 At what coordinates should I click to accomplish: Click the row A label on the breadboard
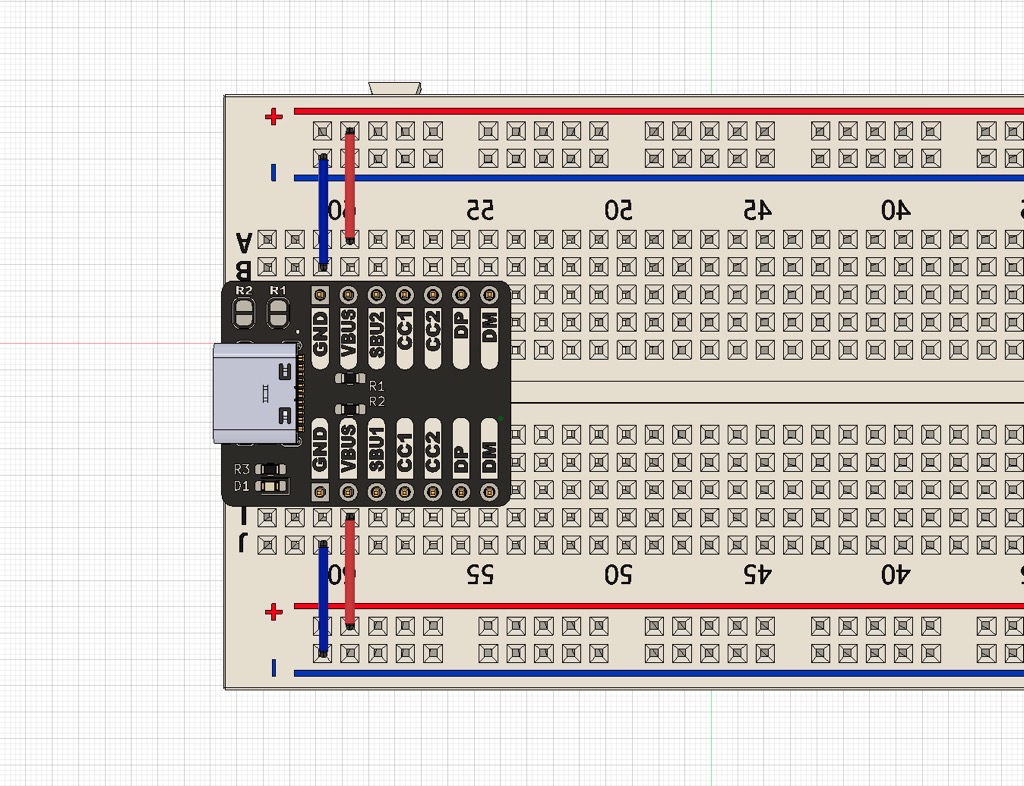click(244, 242)
